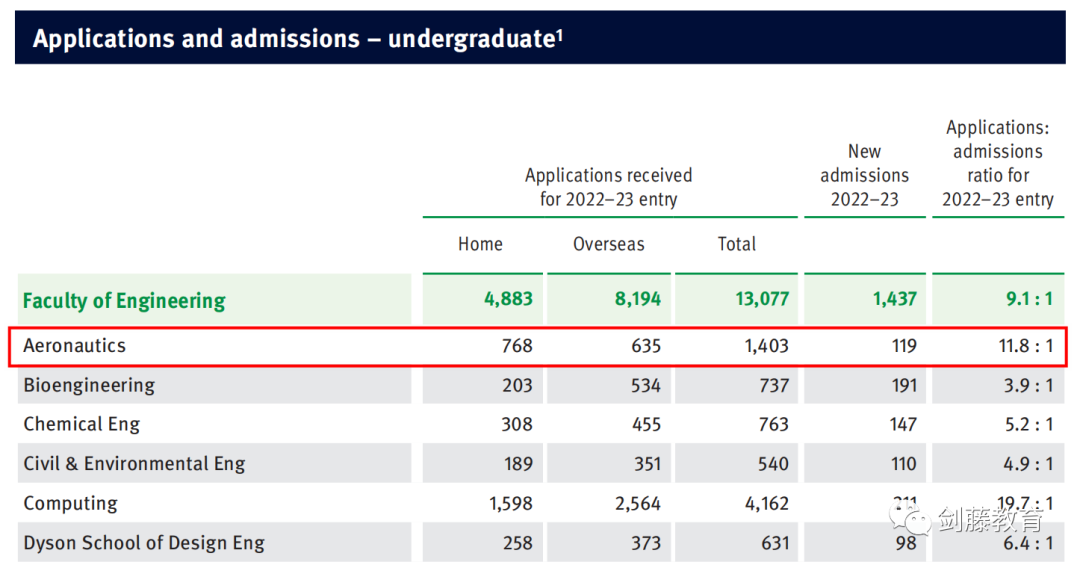
Task: Select the Faculty of Engineering row label
Action: point(124,300)
